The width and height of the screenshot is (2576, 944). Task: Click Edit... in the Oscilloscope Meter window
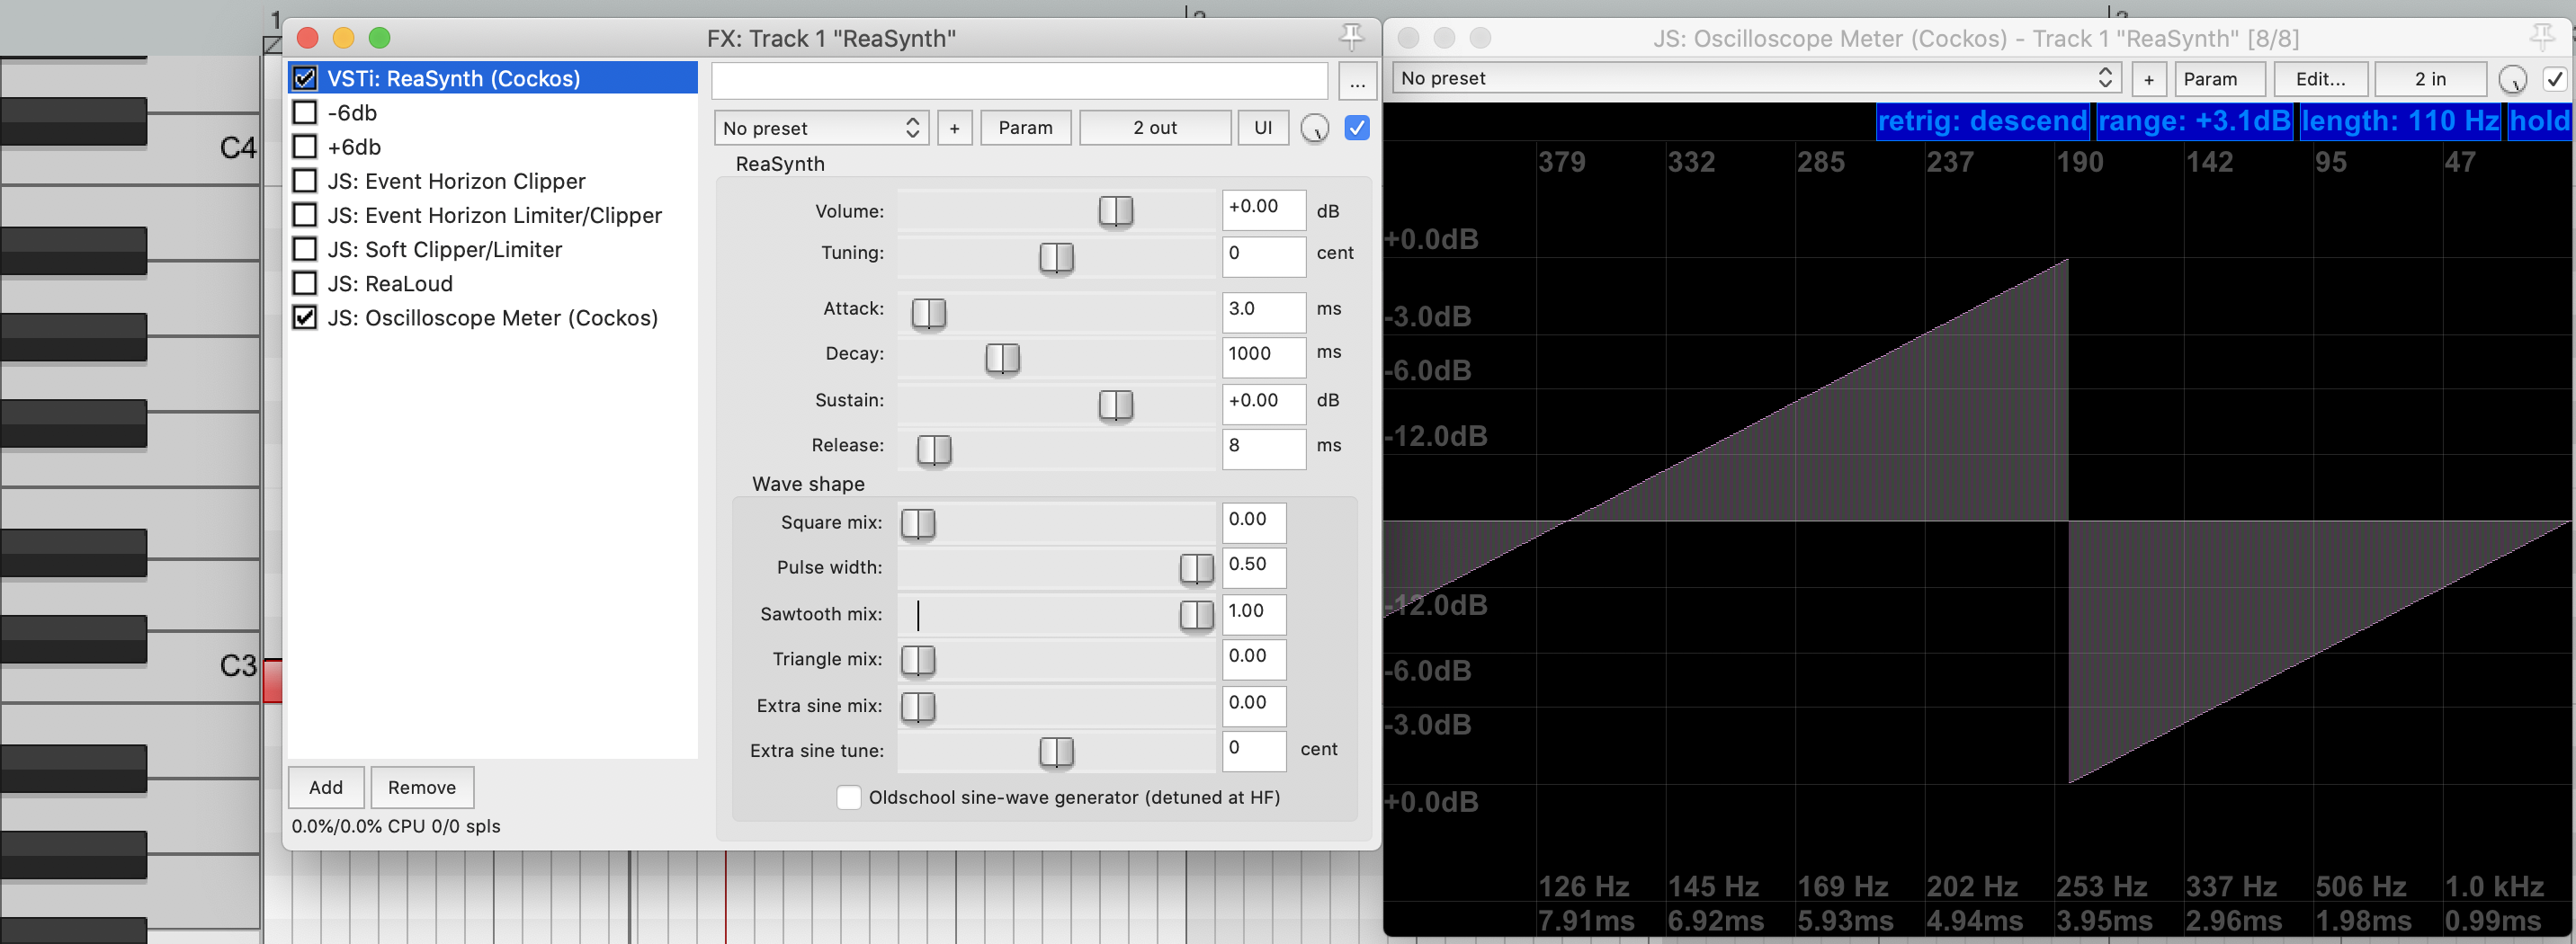coord(2321,79)
